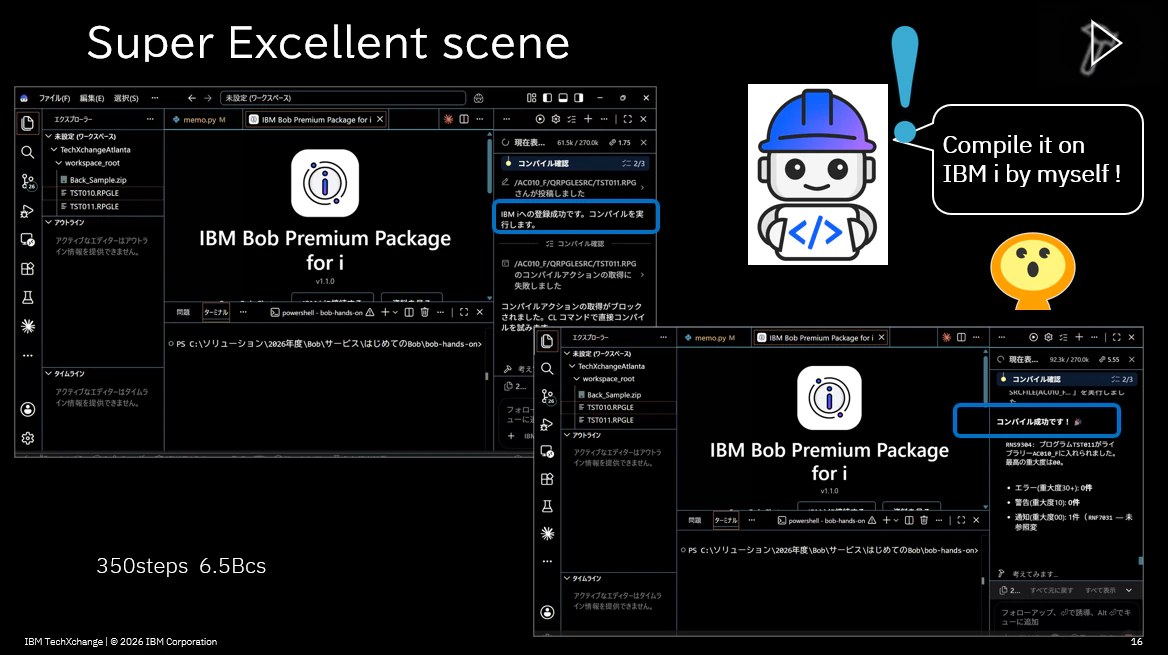The height and width of the screenshot is (655, 1168).
Task: Open Testing flask view in back window
Action: [28, 297]
